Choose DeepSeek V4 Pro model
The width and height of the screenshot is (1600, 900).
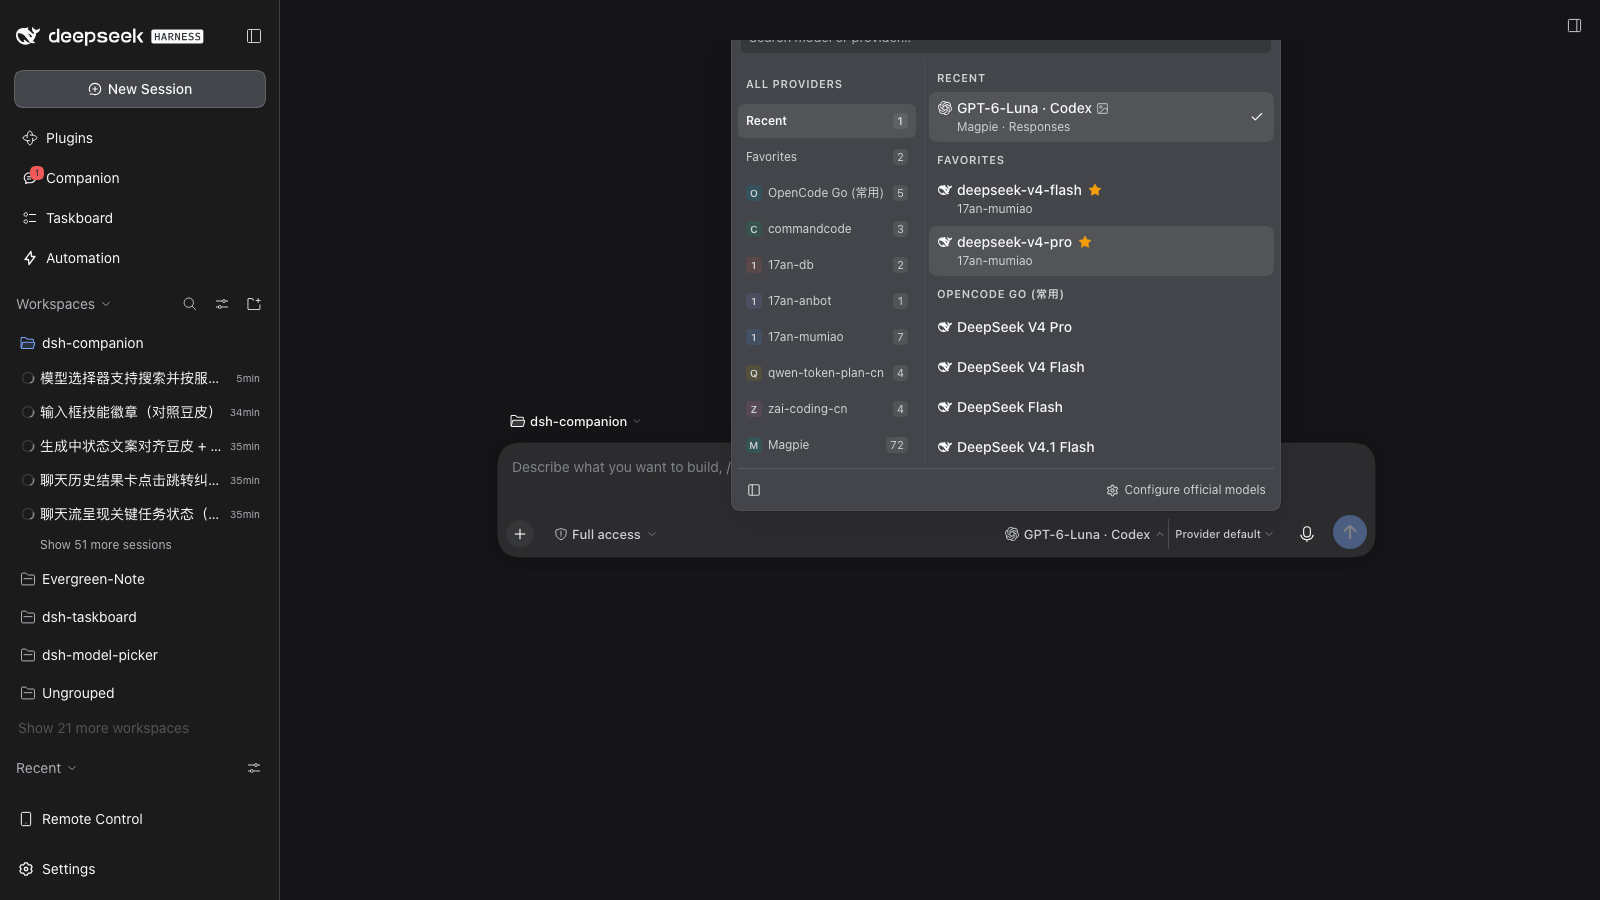[x=1101, y=327]
